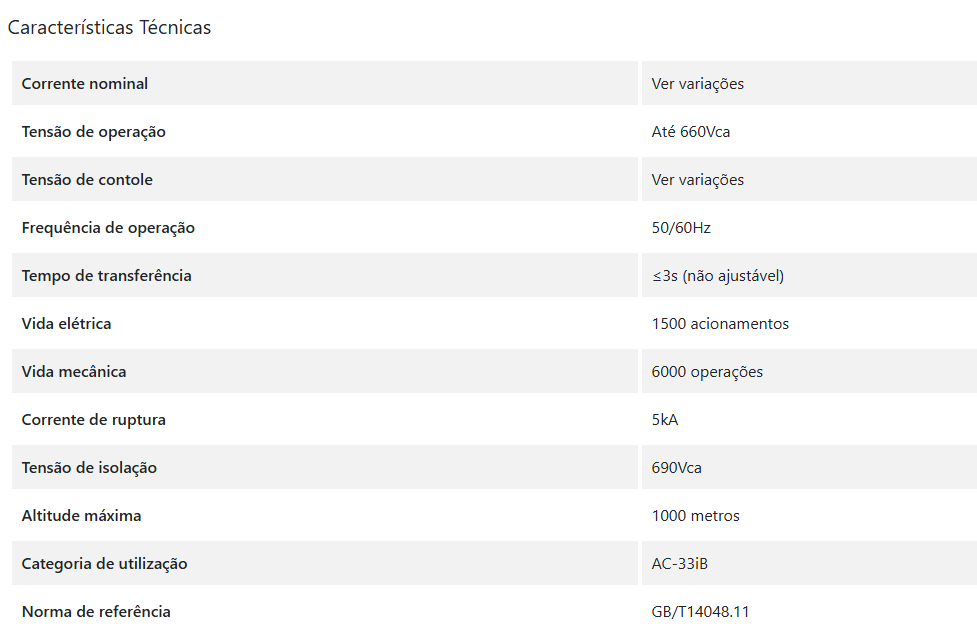Click the 'Tempo de transferência' label
Screen dimensions: 977x635
coord(106,276)
